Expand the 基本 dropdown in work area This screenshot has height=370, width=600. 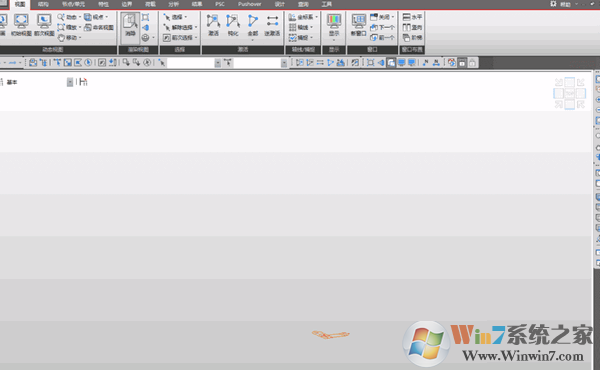[x=70, y=82]
